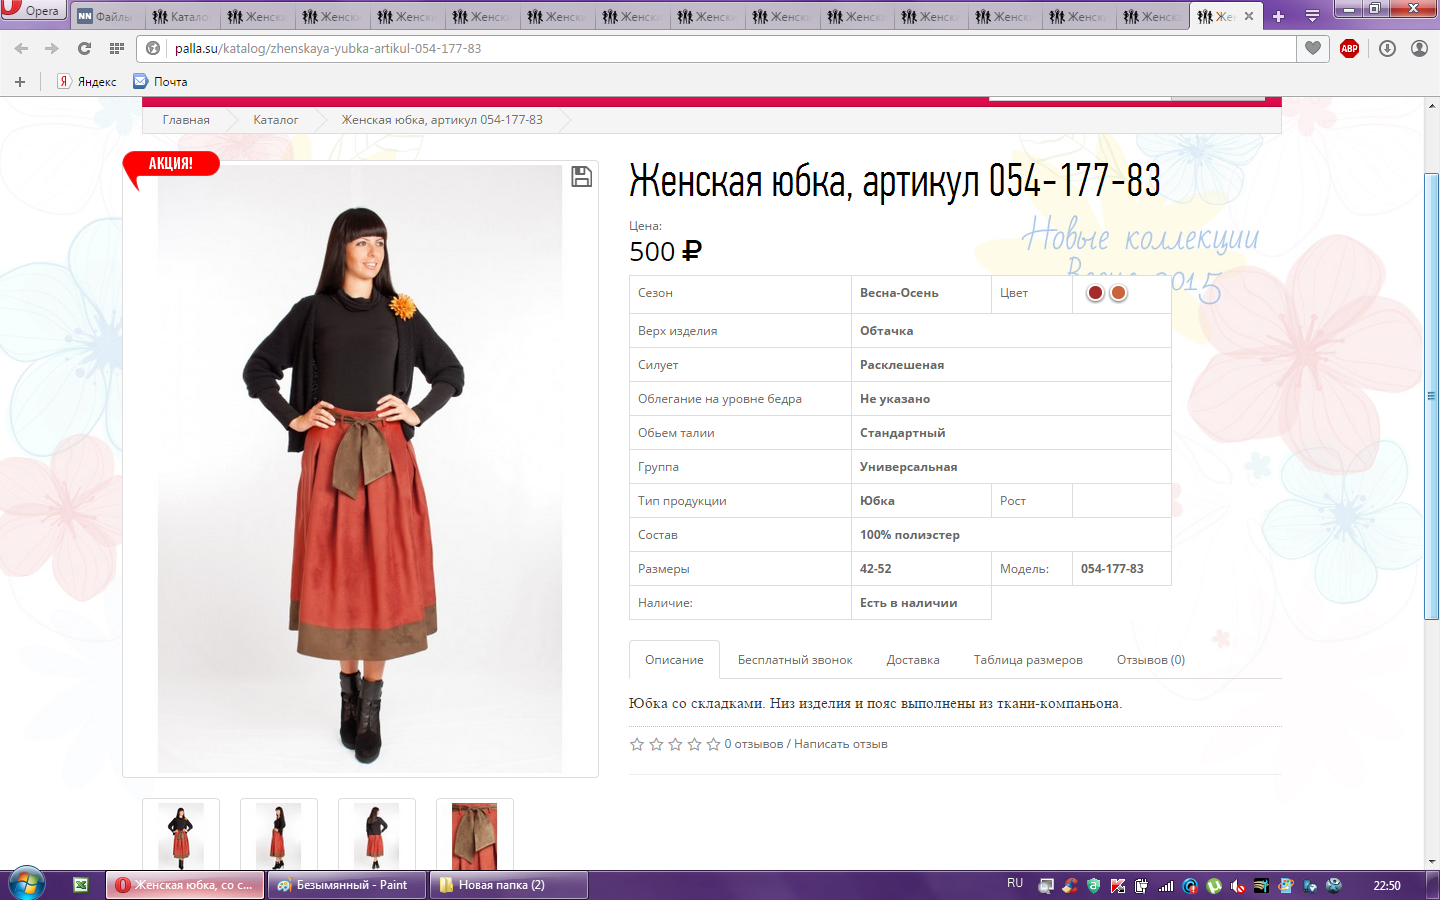Viewport: 1440px width, 900px height.
Task: Pick the dark red color swatch
Action: tap(1095, 293)
